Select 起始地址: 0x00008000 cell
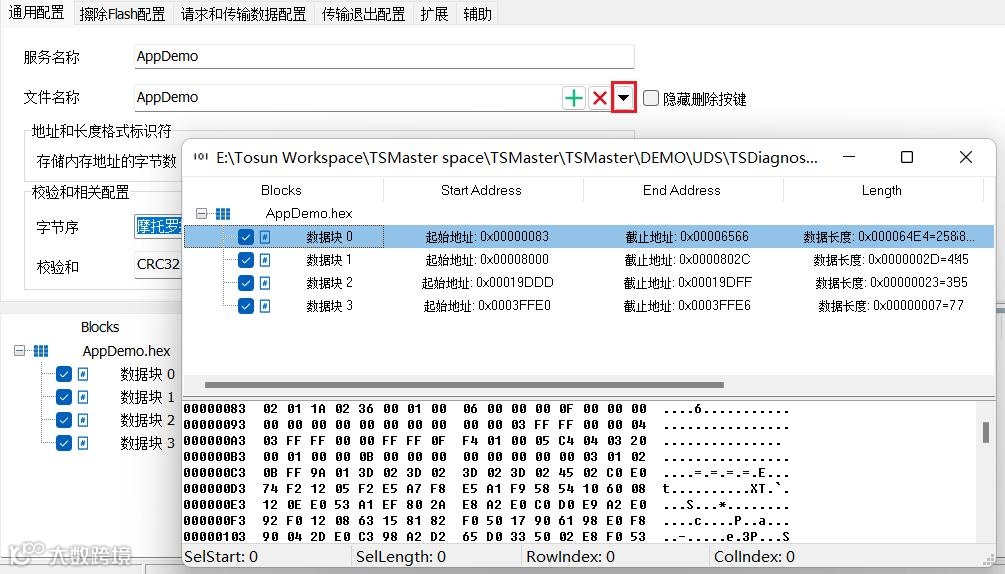 pos(487,259)
